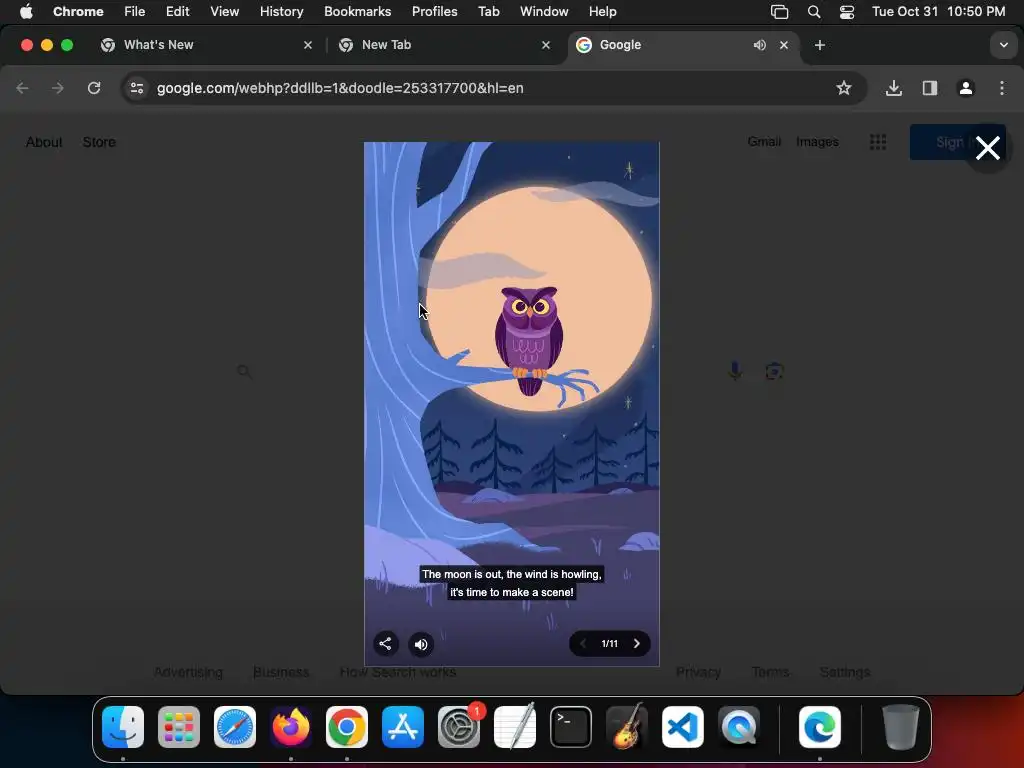Image resolution: width=1024 pixels, height=768 pixels.
Task: Close the What's New tab
Action: coord(308,45)
